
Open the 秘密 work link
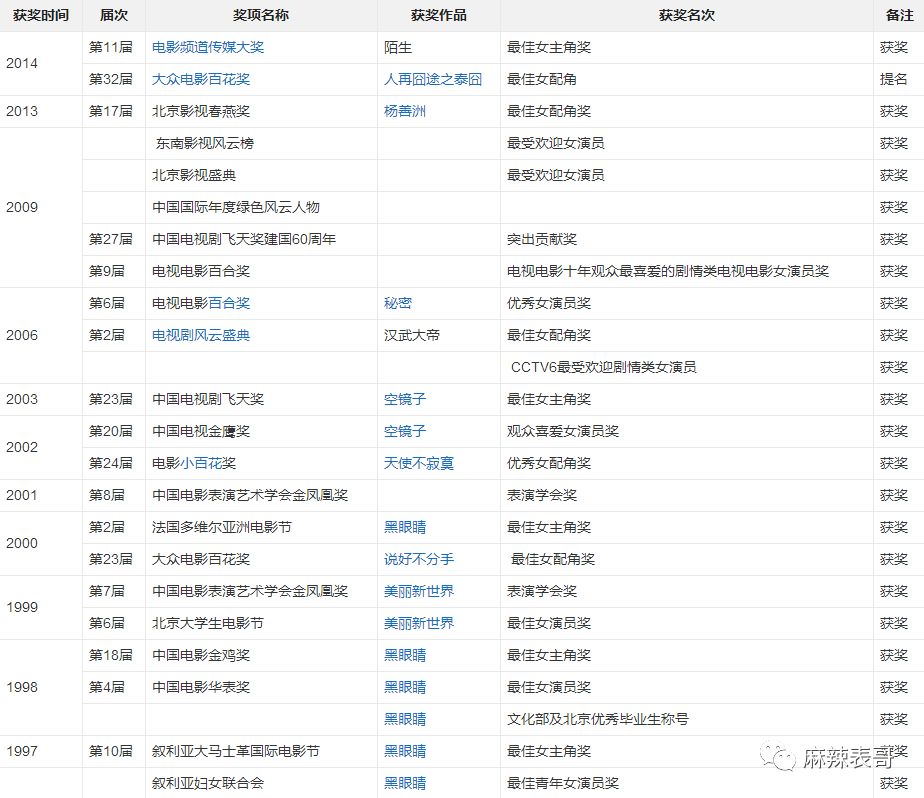pos(398,303)
